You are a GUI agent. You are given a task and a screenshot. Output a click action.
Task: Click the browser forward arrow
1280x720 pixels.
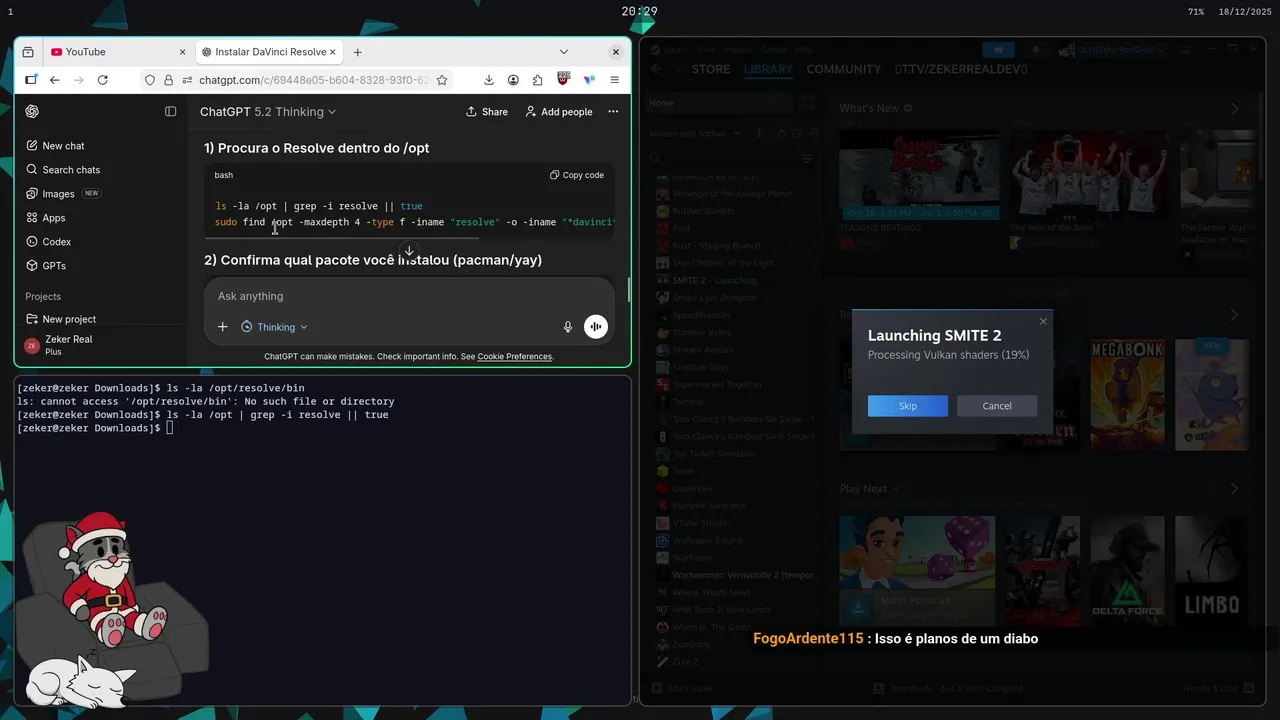[x=78, y=80]
